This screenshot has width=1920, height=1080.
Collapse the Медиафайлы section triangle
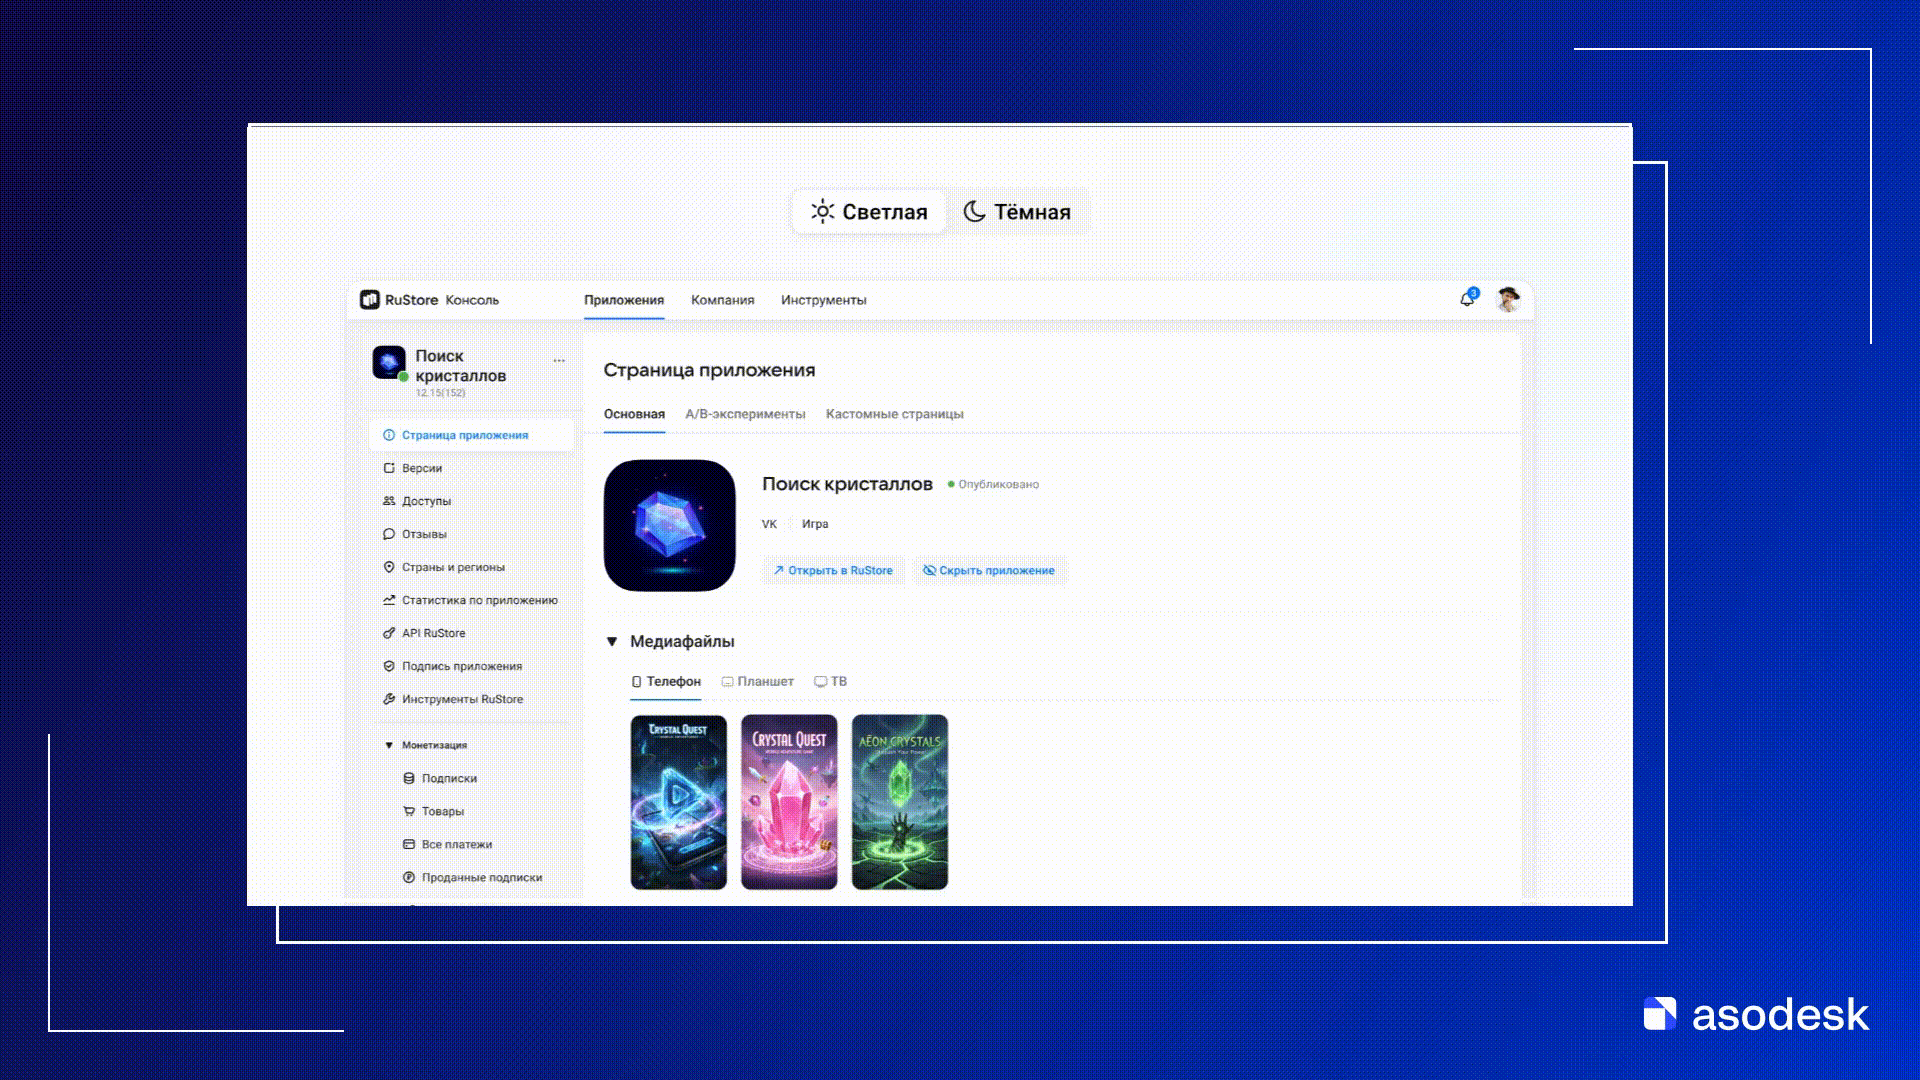click(x=612, y=642)
